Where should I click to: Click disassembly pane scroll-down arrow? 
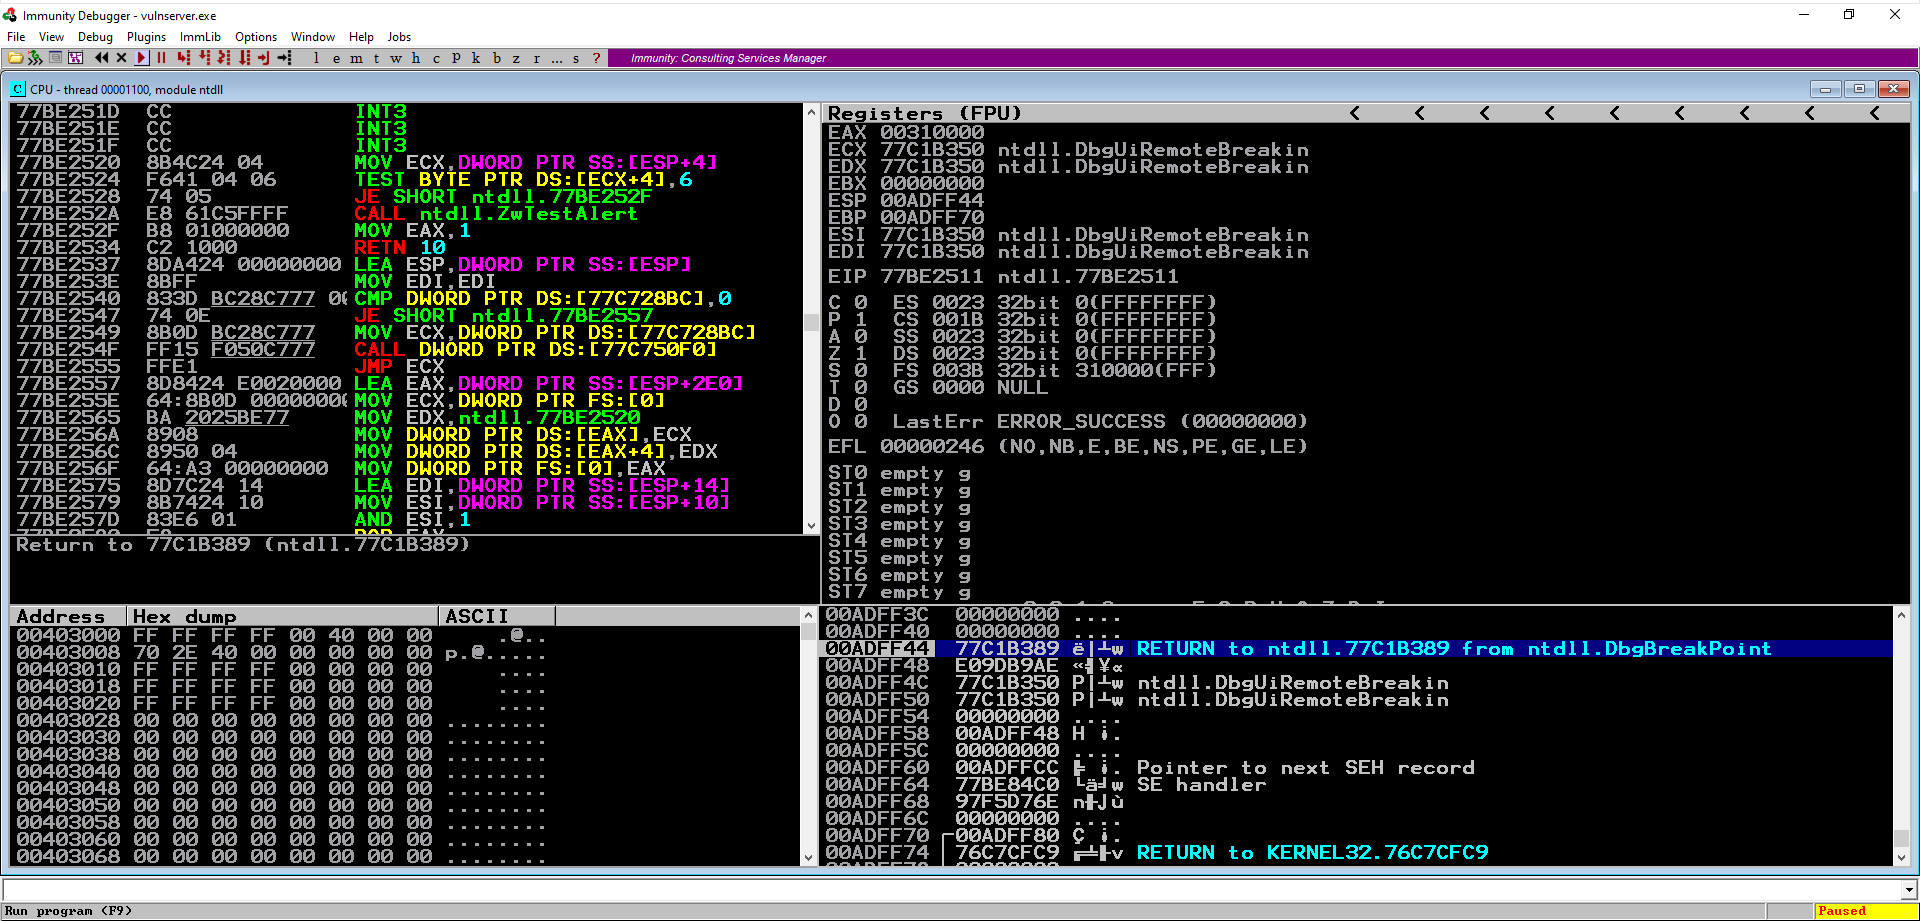point(812,525)
